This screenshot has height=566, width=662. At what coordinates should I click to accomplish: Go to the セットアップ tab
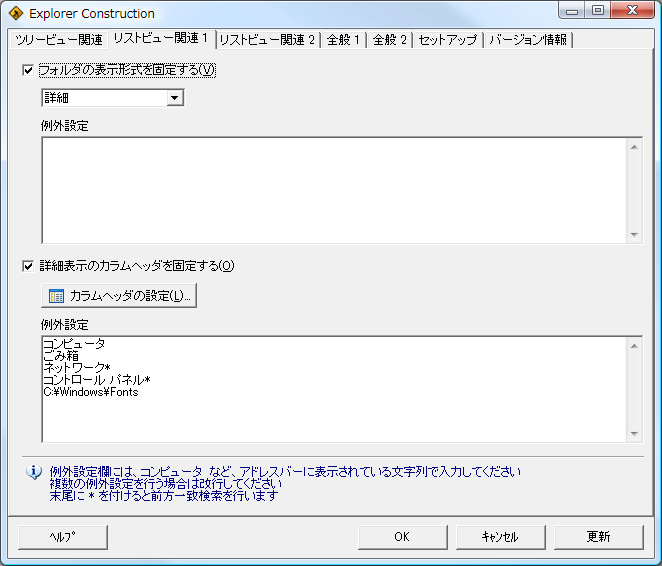pyautogui.click(x=448, y=40)
